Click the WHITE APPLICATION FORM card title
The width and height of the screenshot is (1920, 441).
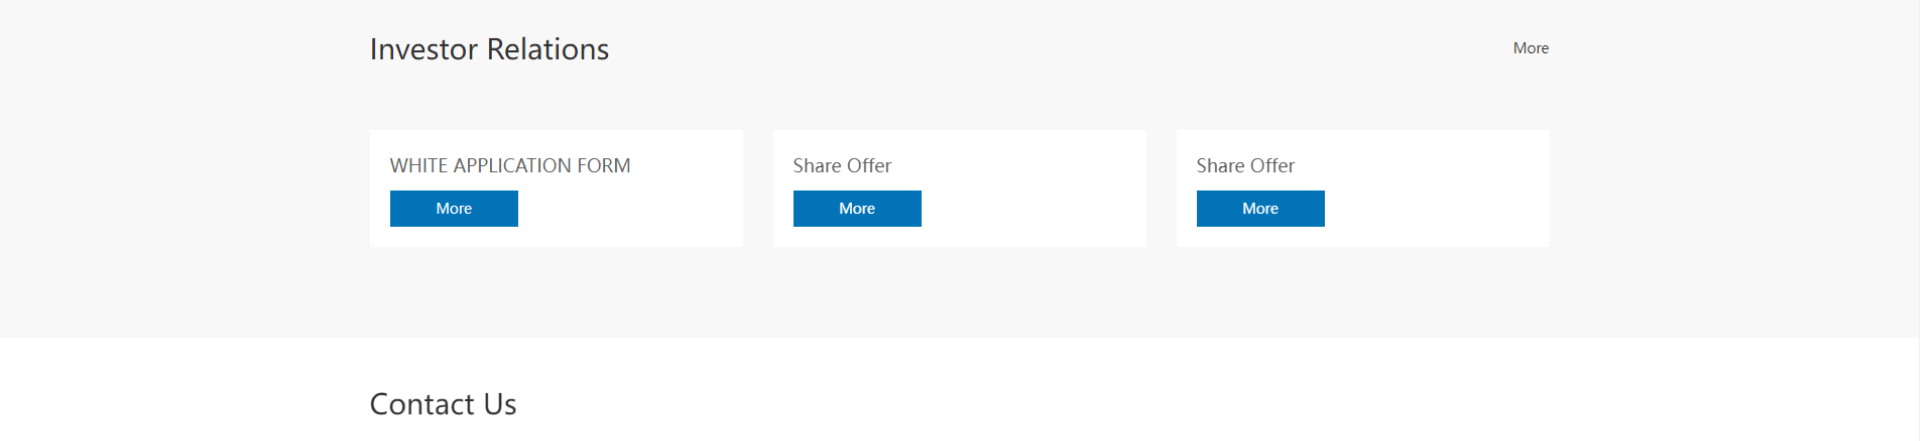(x=510, y=165)
